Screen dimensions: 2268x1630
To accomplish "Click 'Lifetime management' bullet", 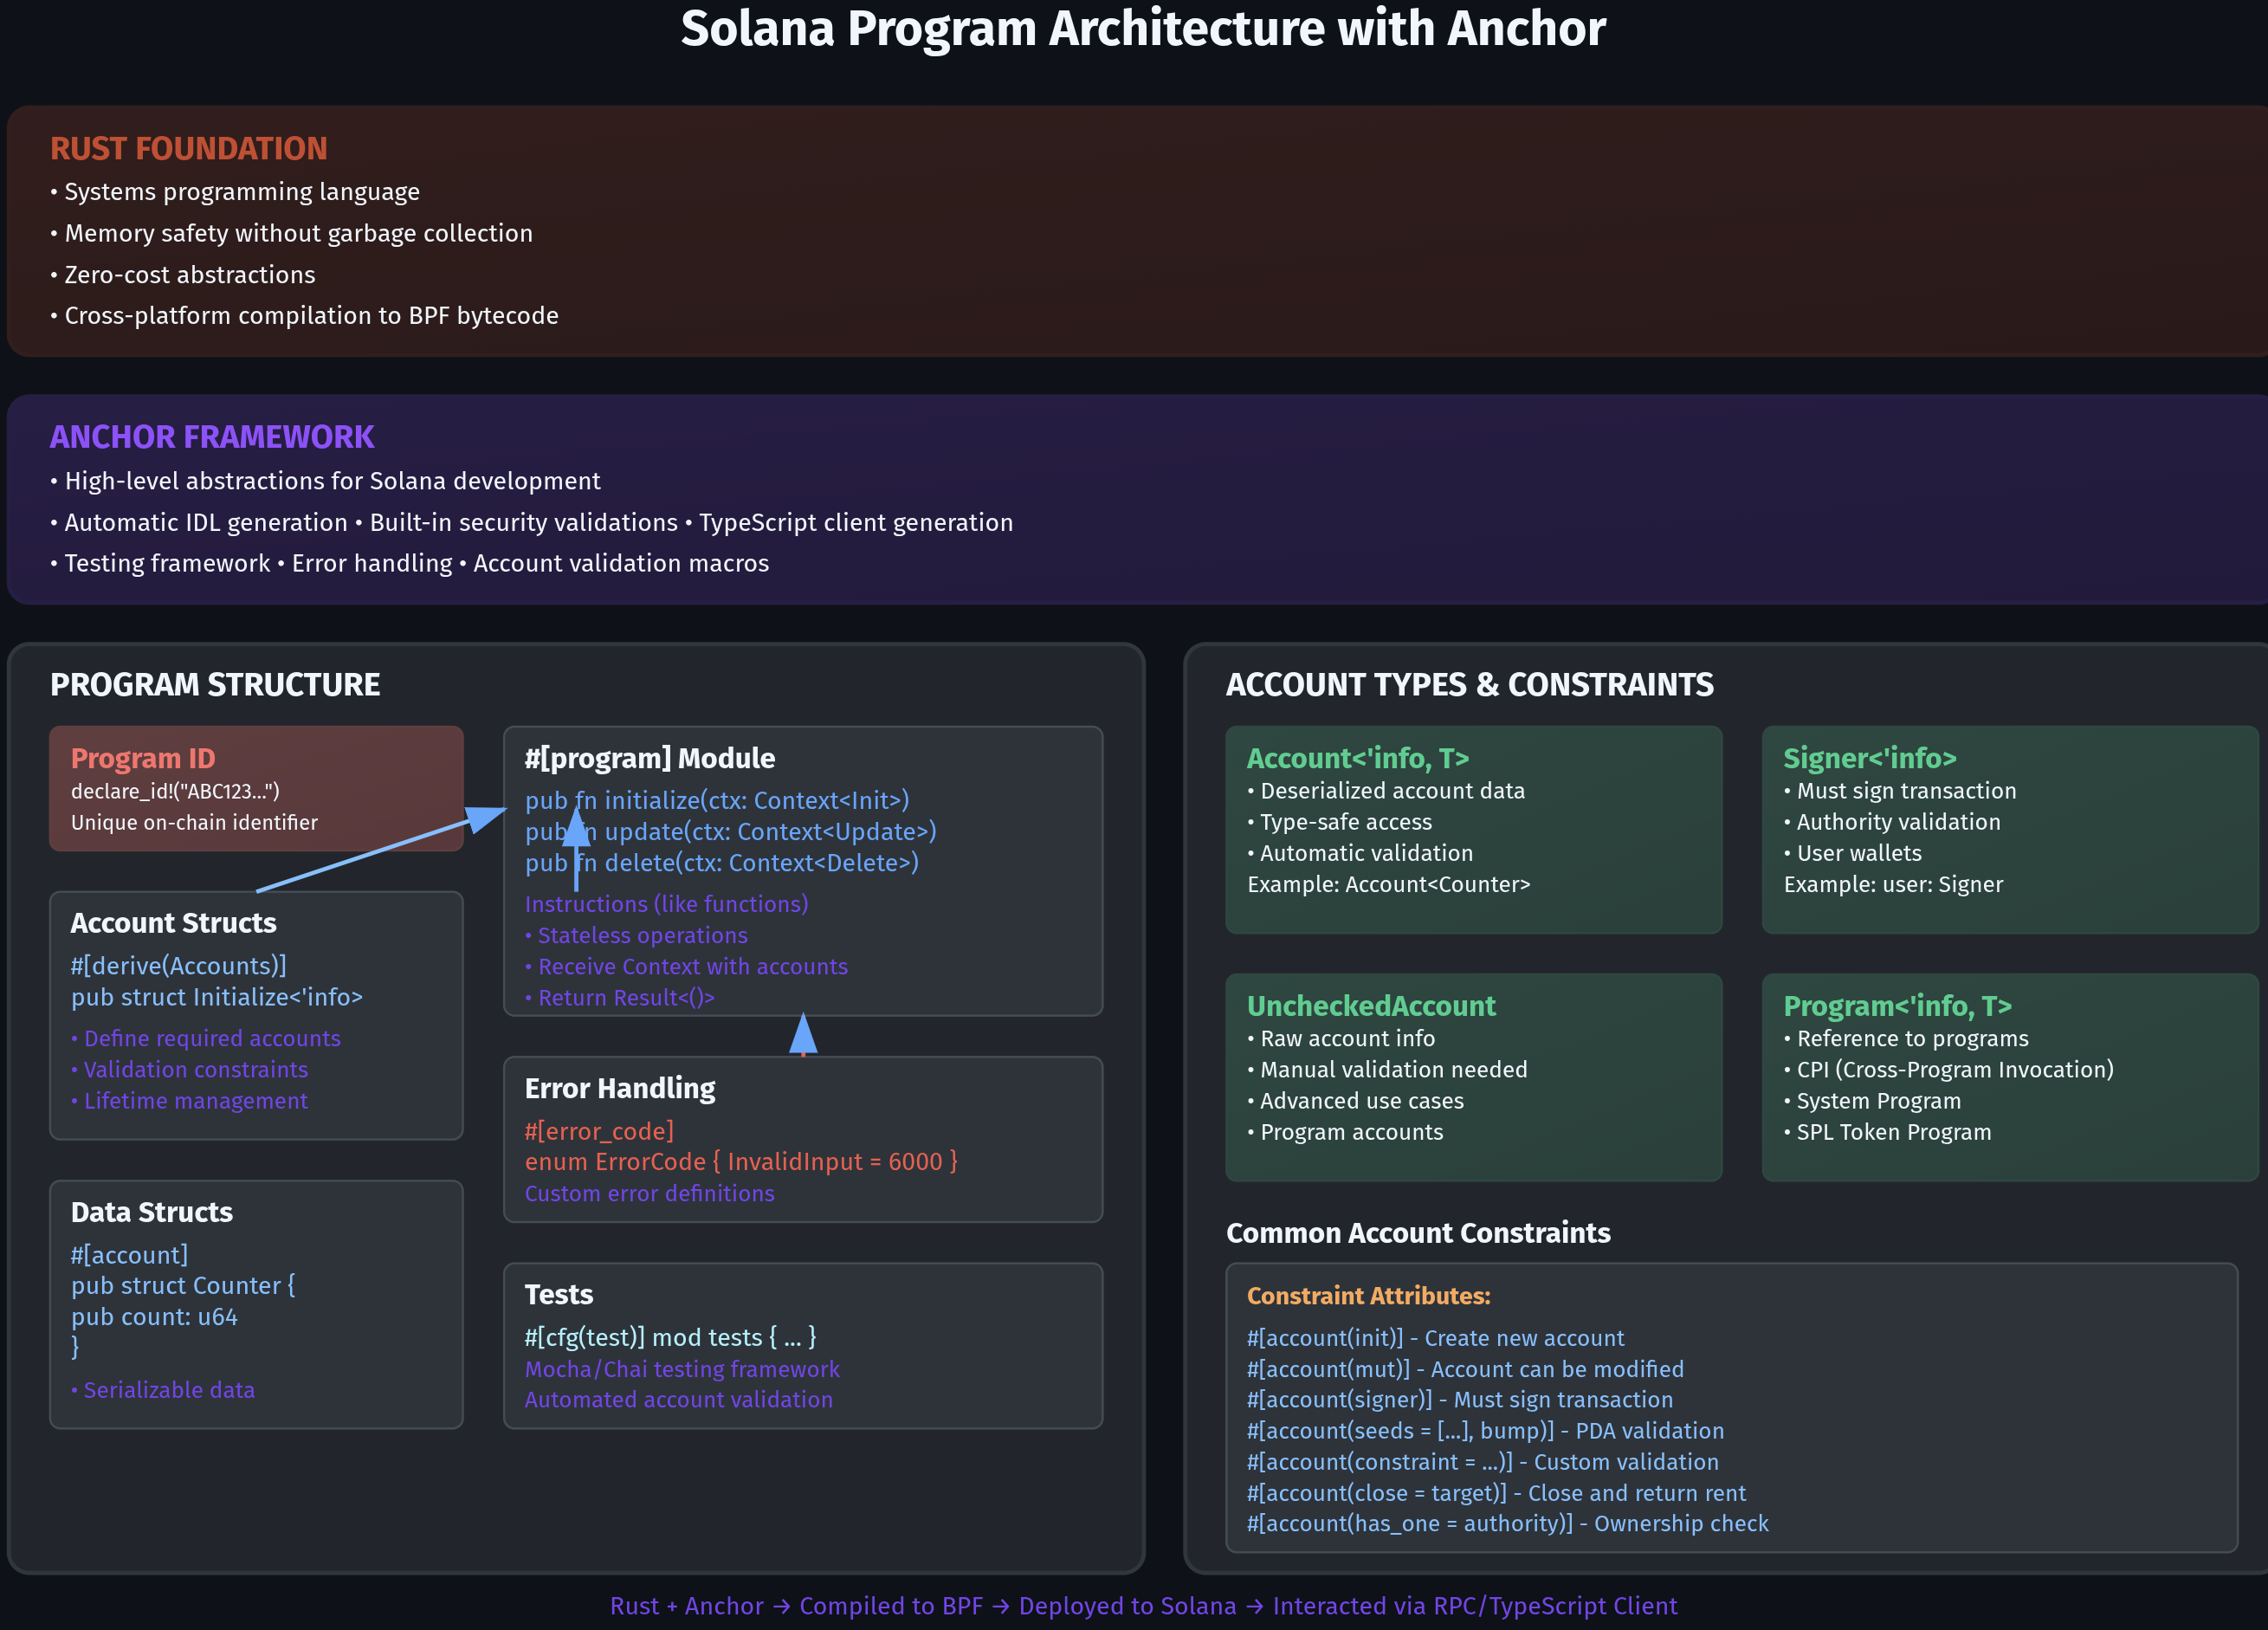I will click(x=190, y=1101).
